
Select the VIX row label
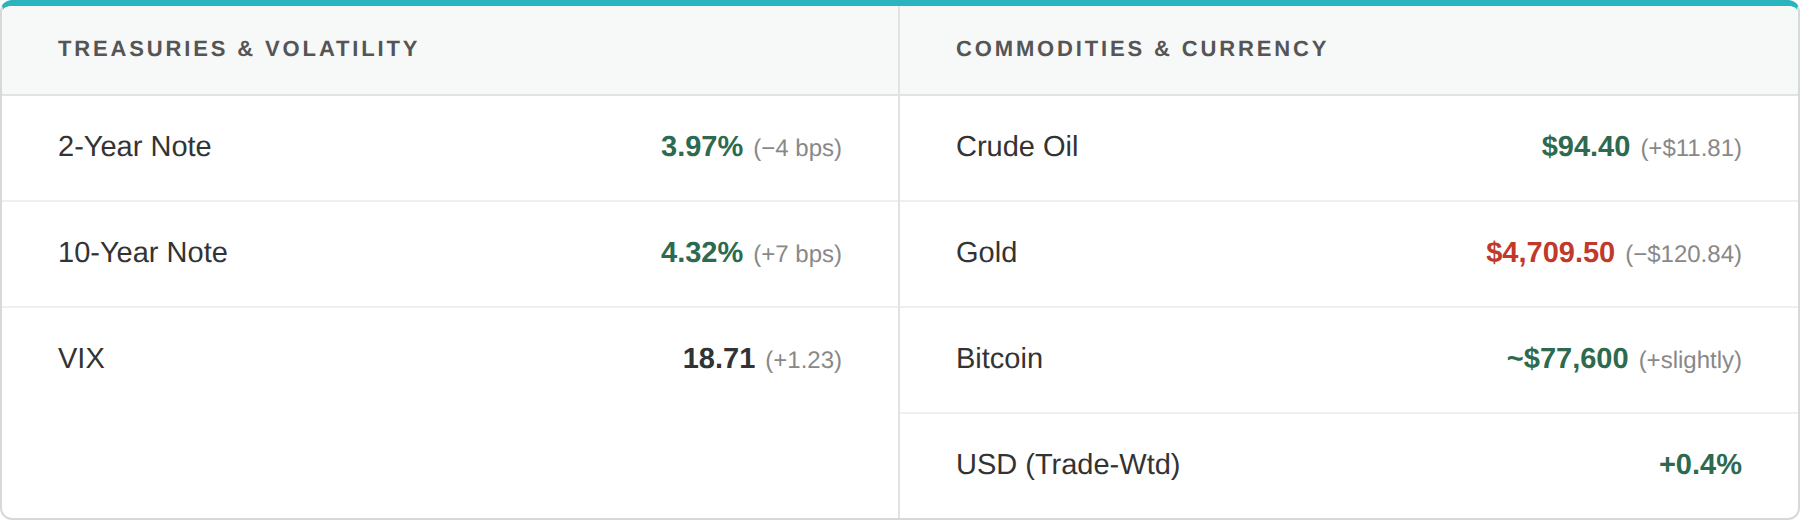(81, 359)
